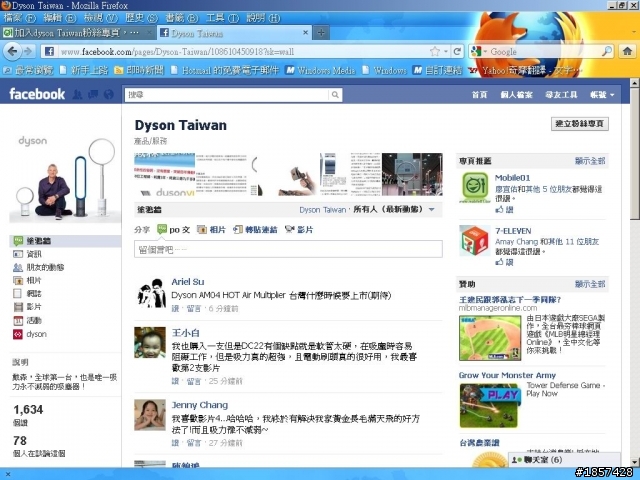Open Hotmail bookmark in bookmarks toolbar
Screen dimensions: 640x480
(x=225, y=70)
